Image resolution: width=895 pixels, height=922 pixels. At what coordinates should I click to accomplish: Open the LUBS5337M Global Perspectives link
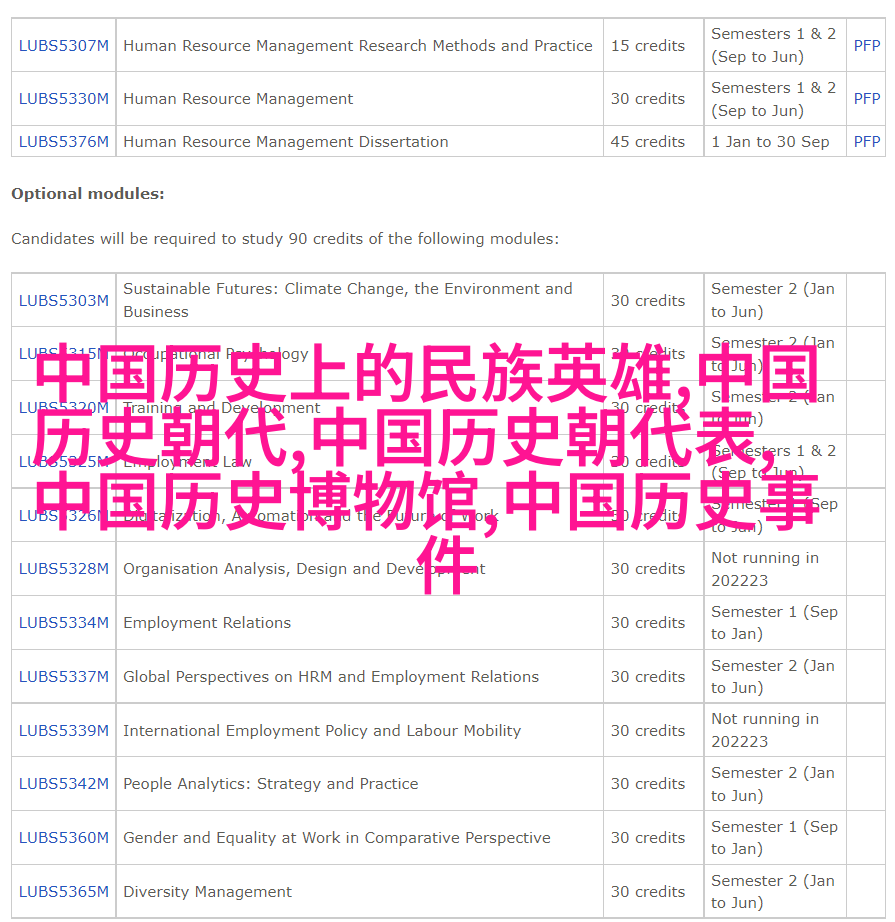(63, 677)
